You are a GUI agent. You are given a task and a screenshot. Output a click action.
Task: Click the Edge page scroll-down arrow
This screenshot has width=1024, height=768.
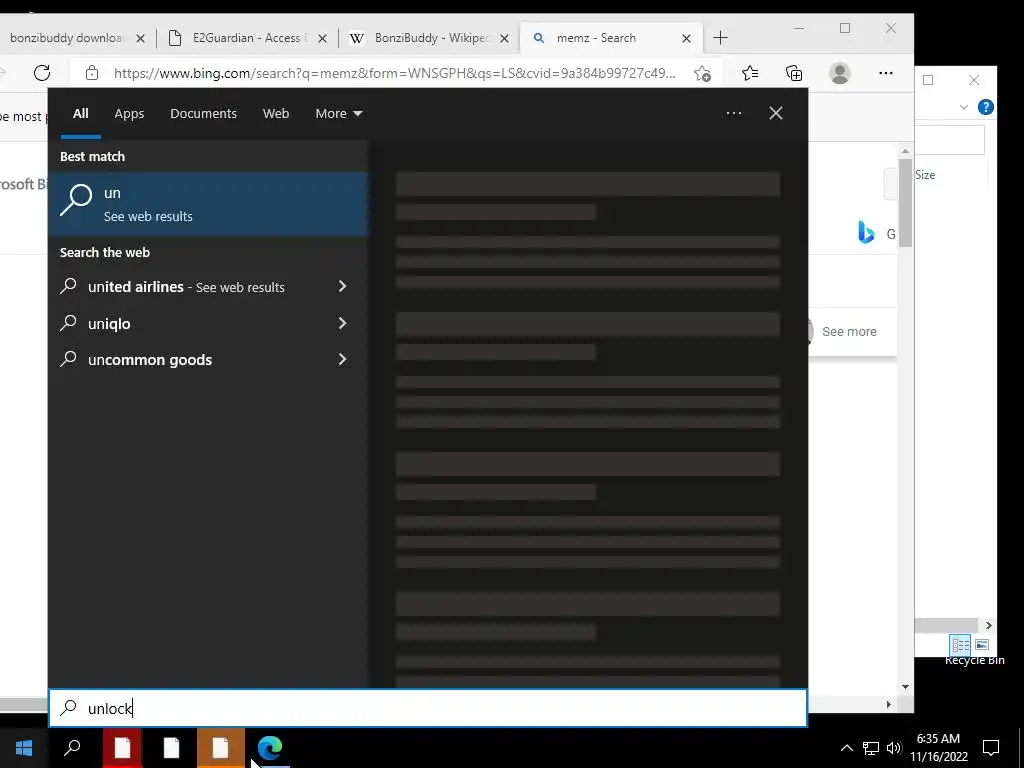point(905,686)
